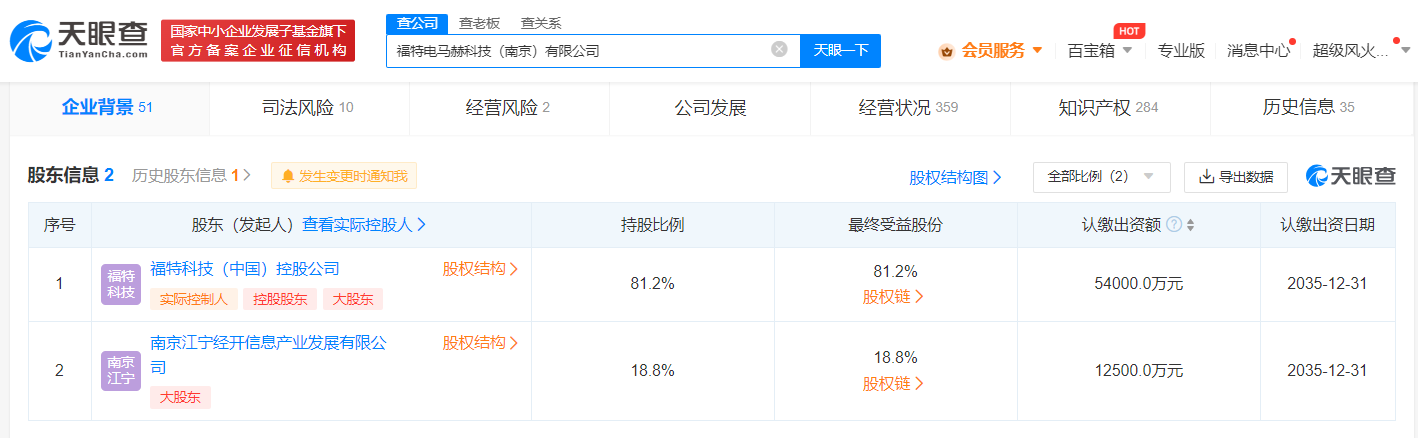Click into the company search input field
This screenshot has width=1418, height=438.
(x=580, y=50)
